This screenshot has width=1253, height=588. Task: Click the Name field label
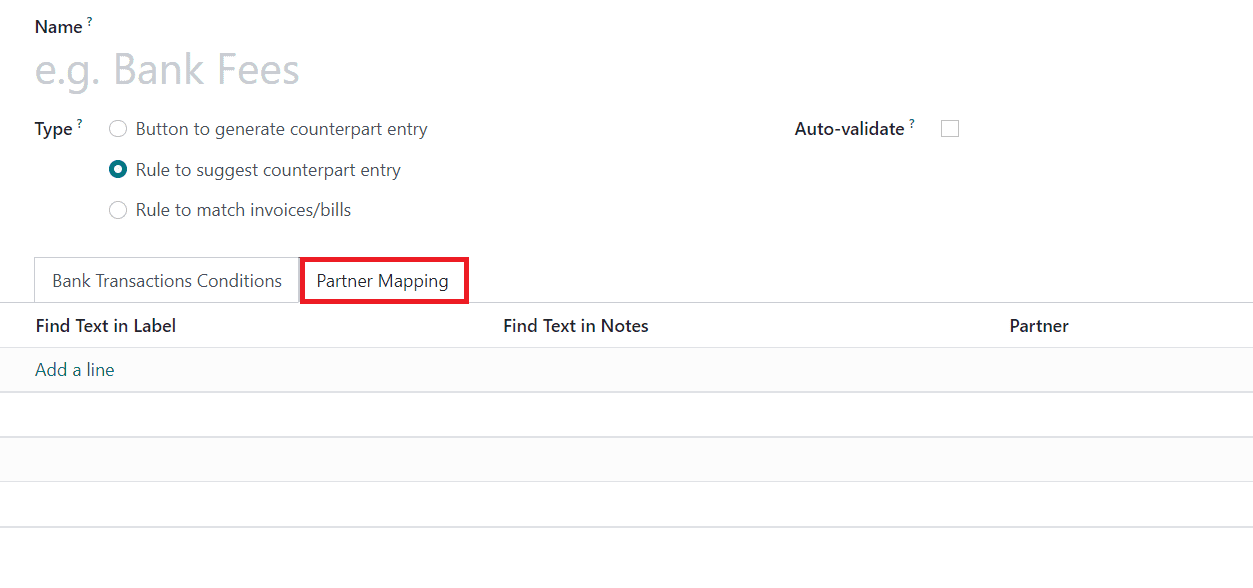tap(58, 28)
